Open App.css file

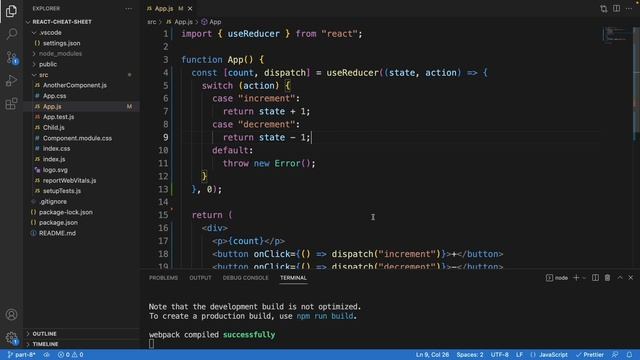54,96
